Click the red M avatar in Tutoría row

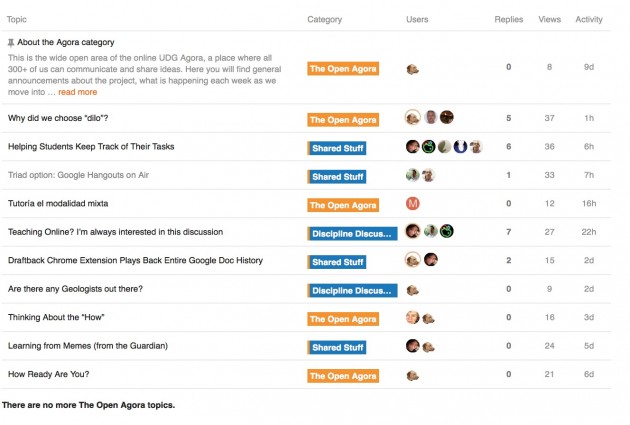412,204
